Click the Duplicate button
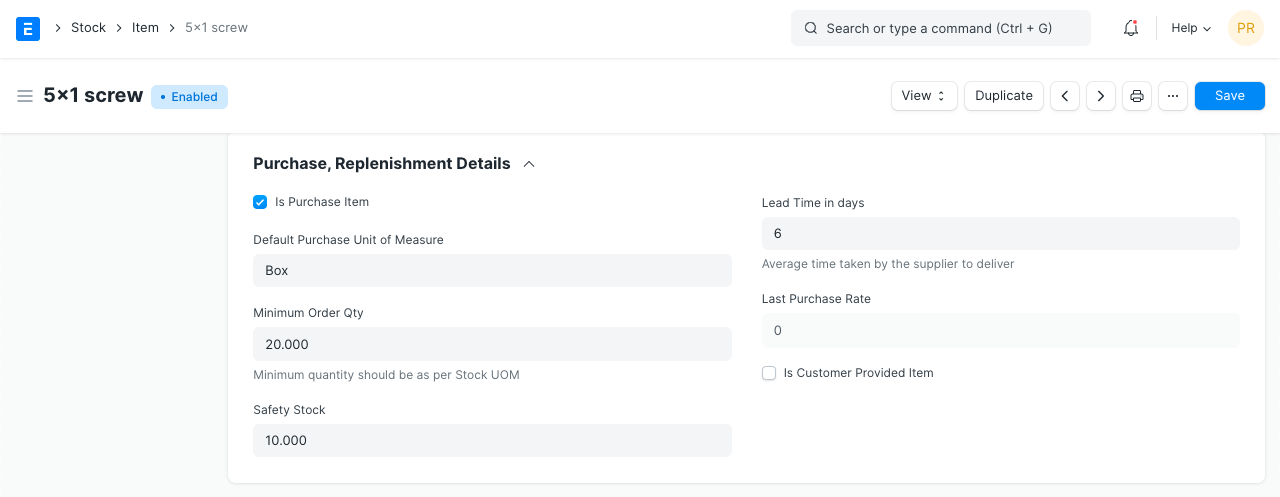The height and width of the screenshot is (497, 1280). click(x=1004, y=96)
